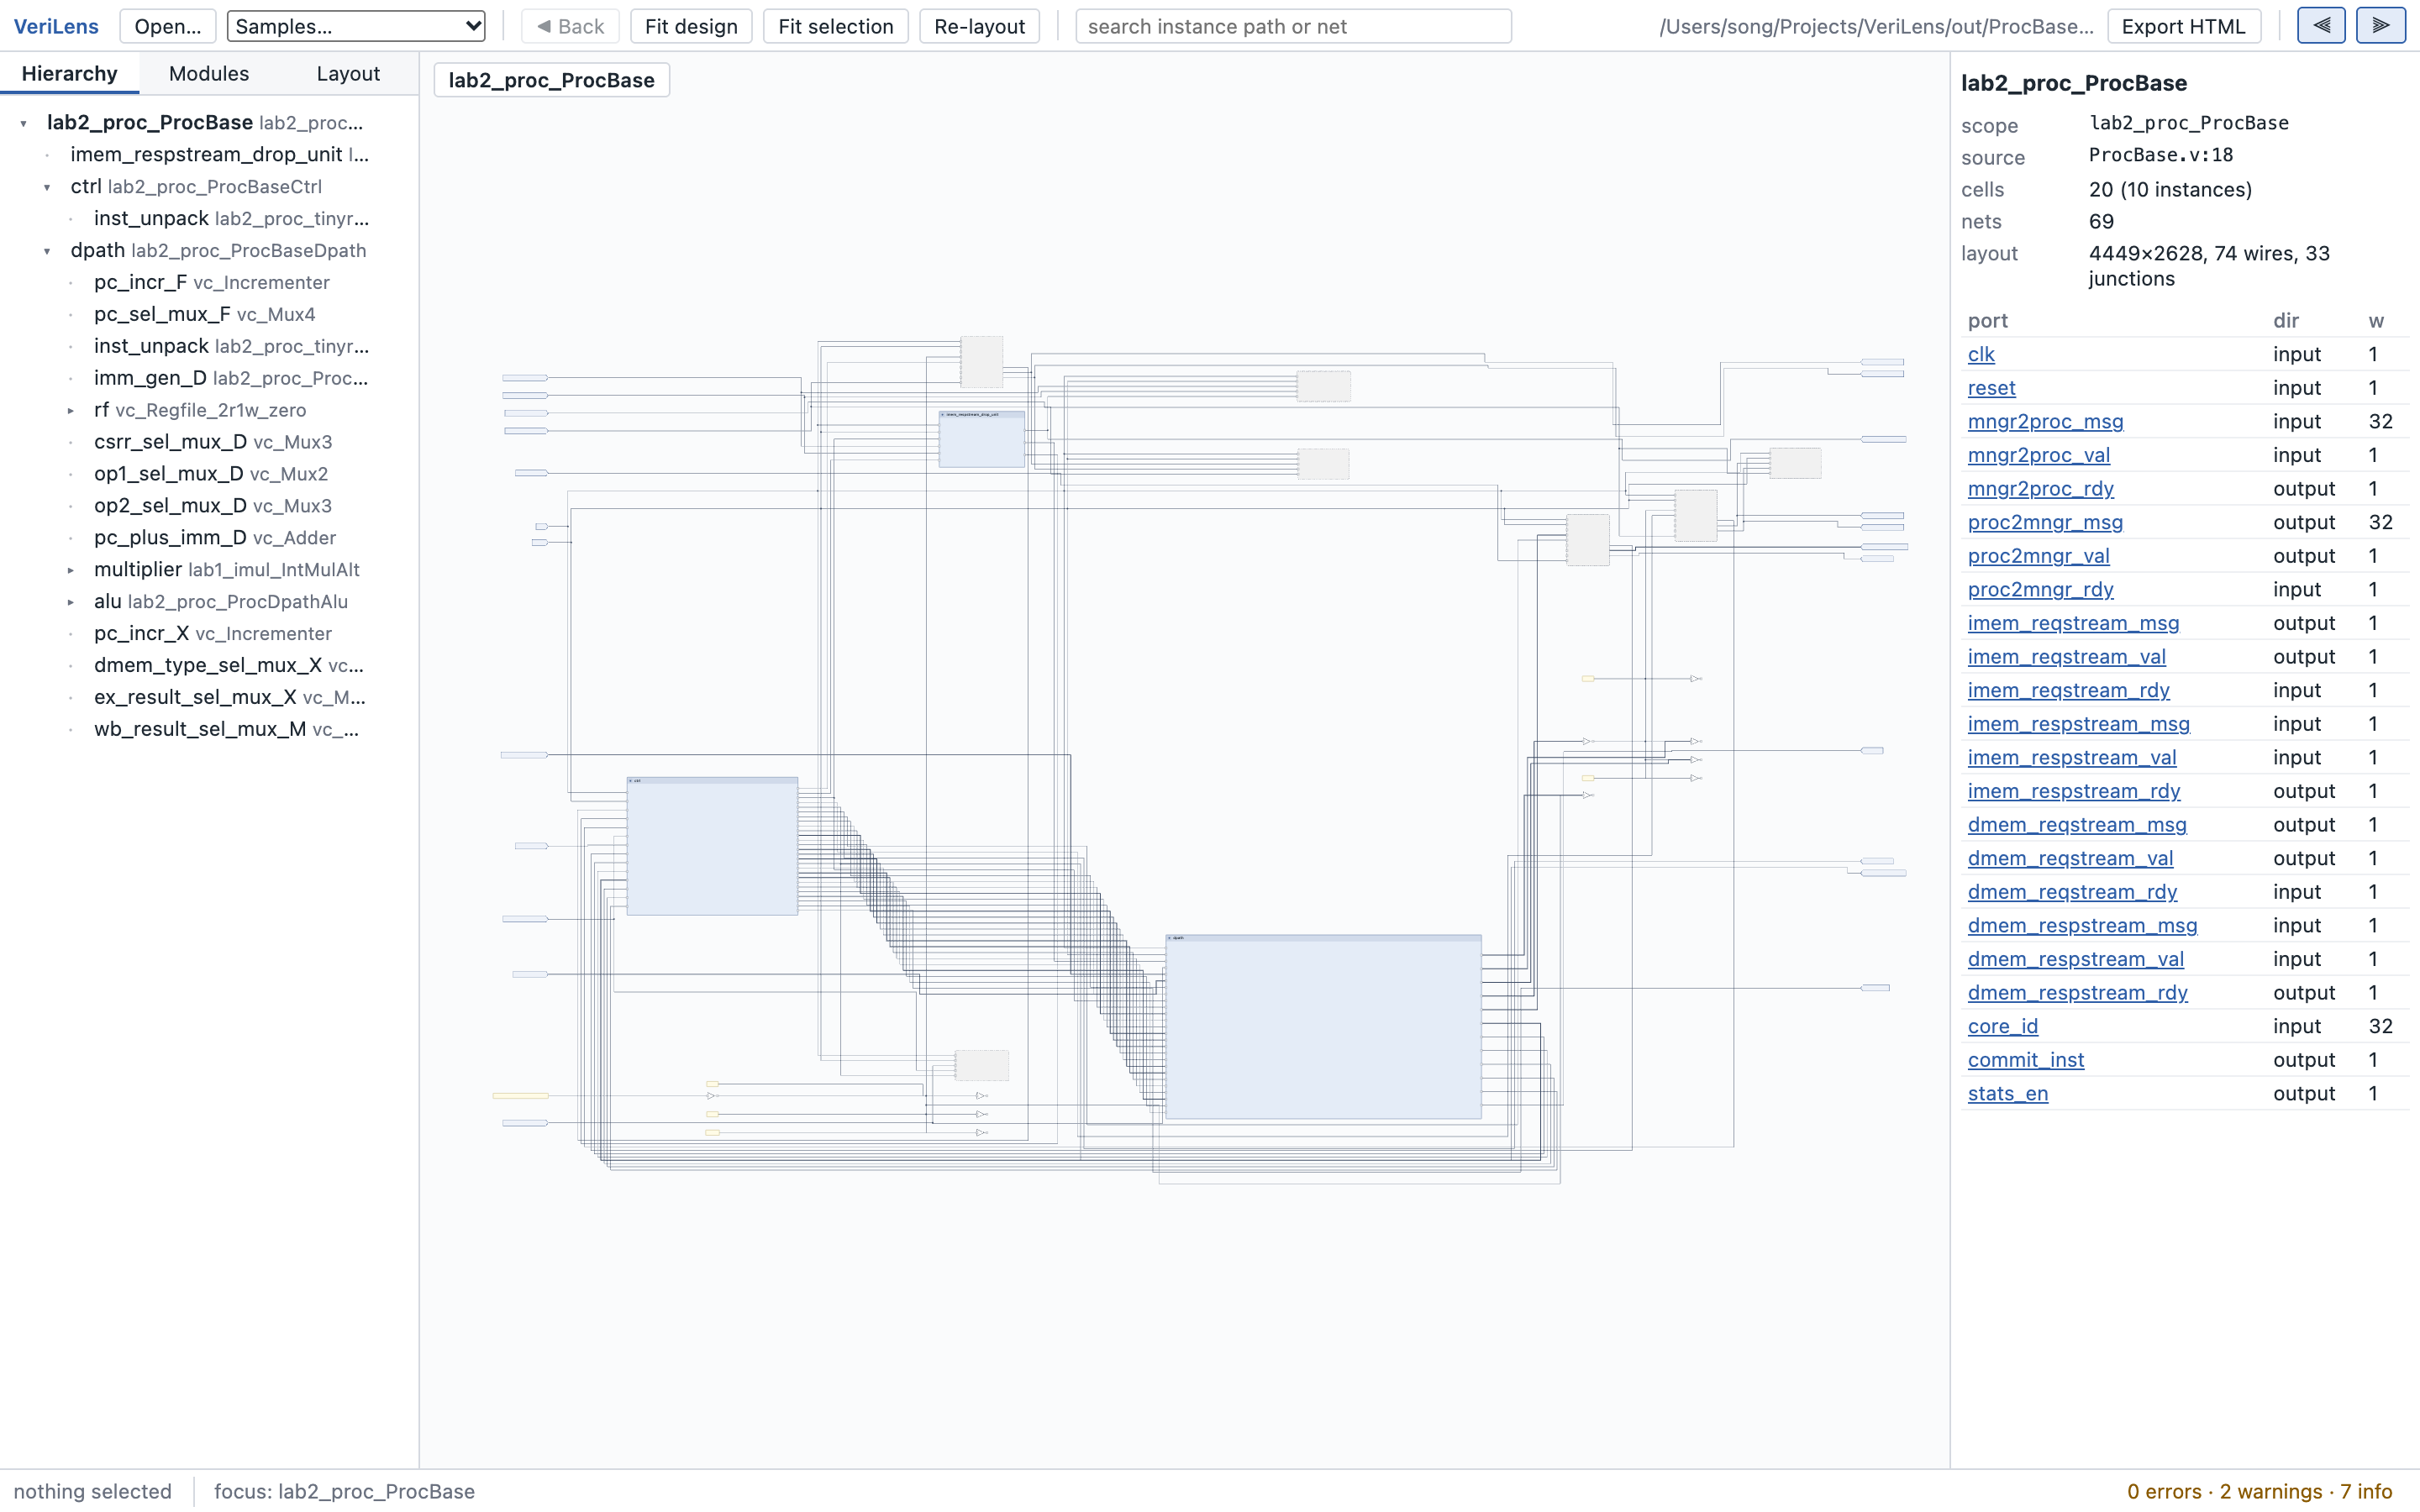Collapse the ctrl tree node
The width and height of the screenshot is (2420, 1512).
click(47, 187)
